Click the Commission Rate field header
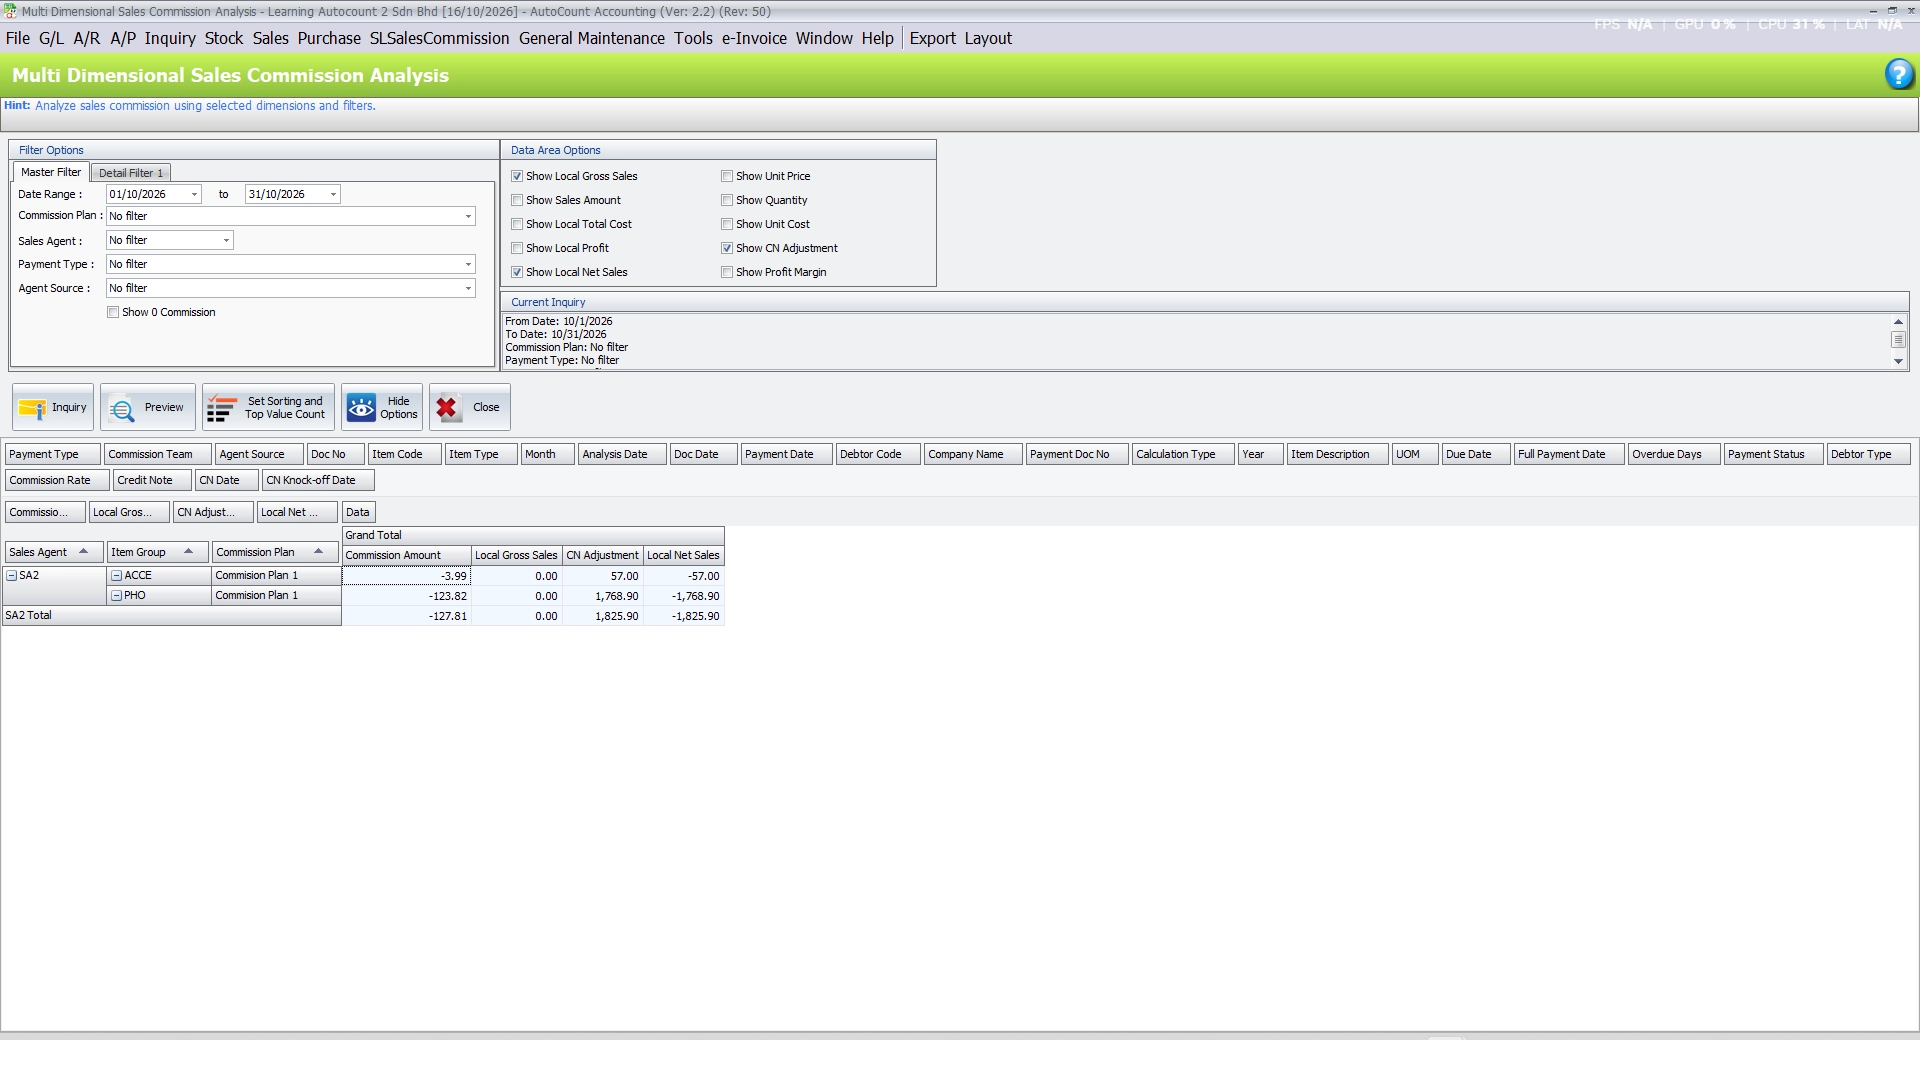Viewport: 1920px width, 1080px height. [57, 480]
